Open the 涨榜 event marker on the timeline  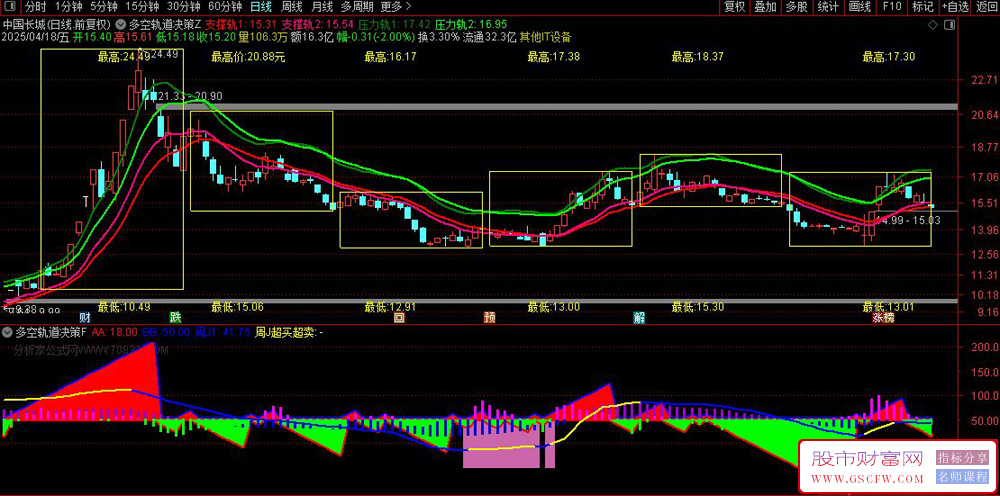coord(883,317)
